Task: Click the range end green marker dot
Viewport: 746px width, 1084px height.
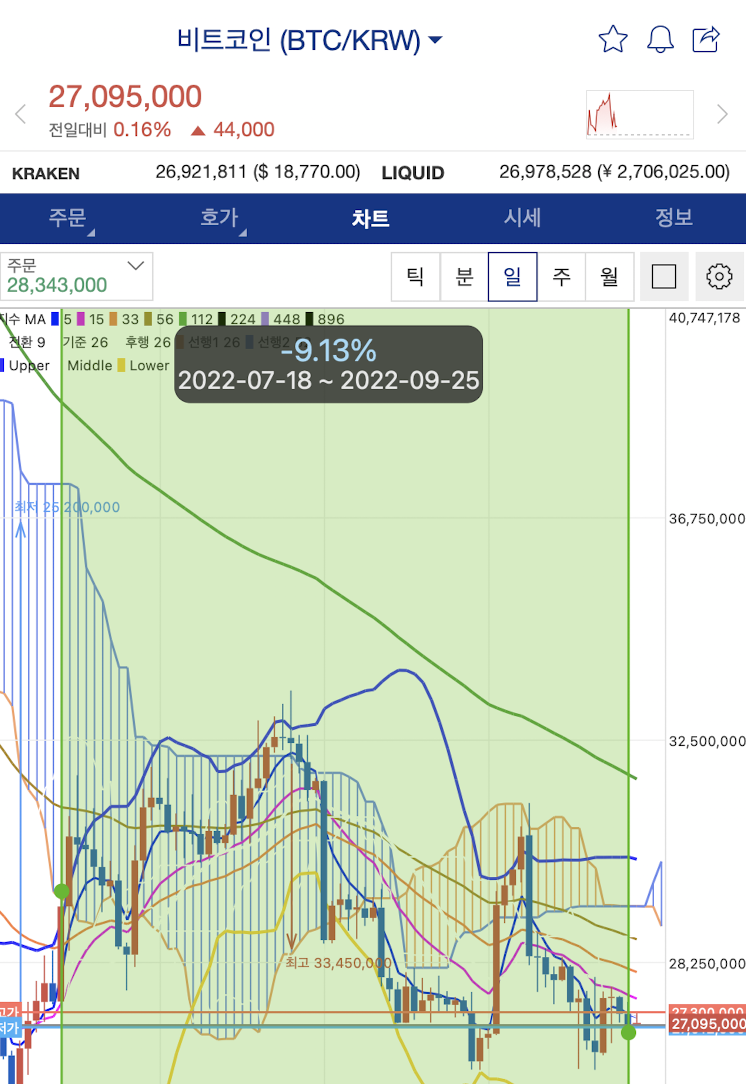Action: (628, 1033)
